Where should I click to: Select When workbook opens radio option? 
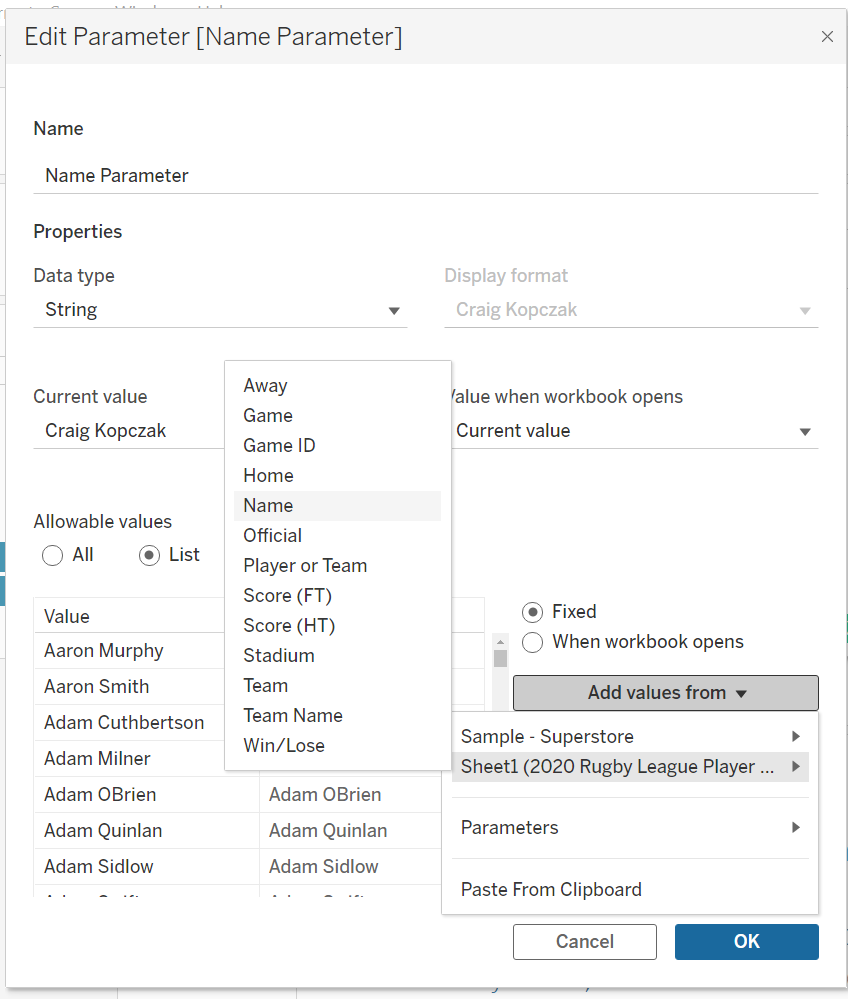coord(533,642)
